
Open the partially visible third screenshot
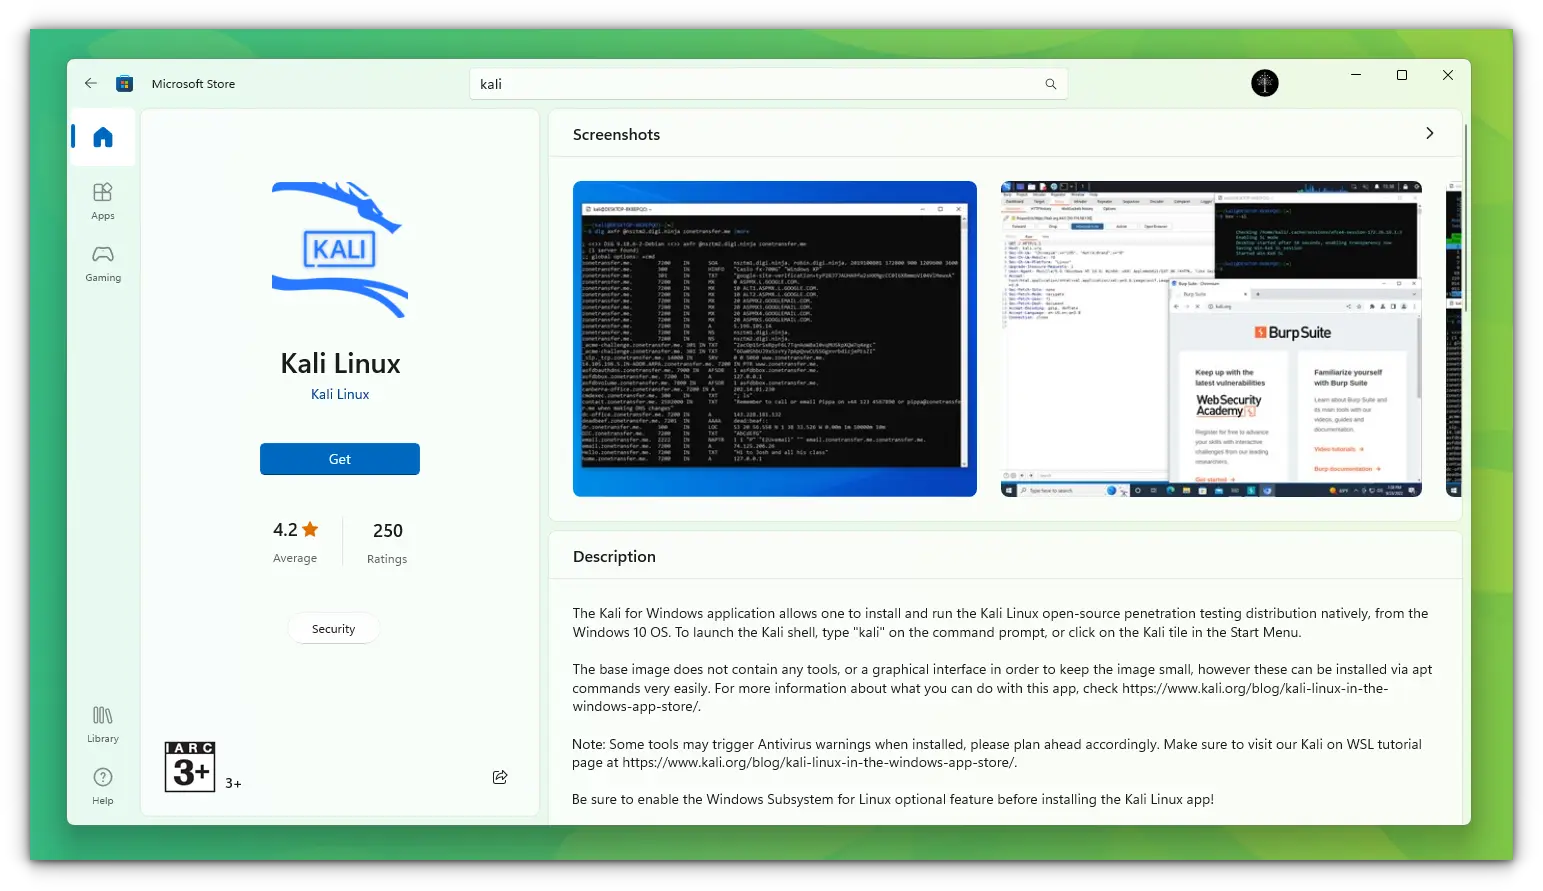[x=1454, y=339]
